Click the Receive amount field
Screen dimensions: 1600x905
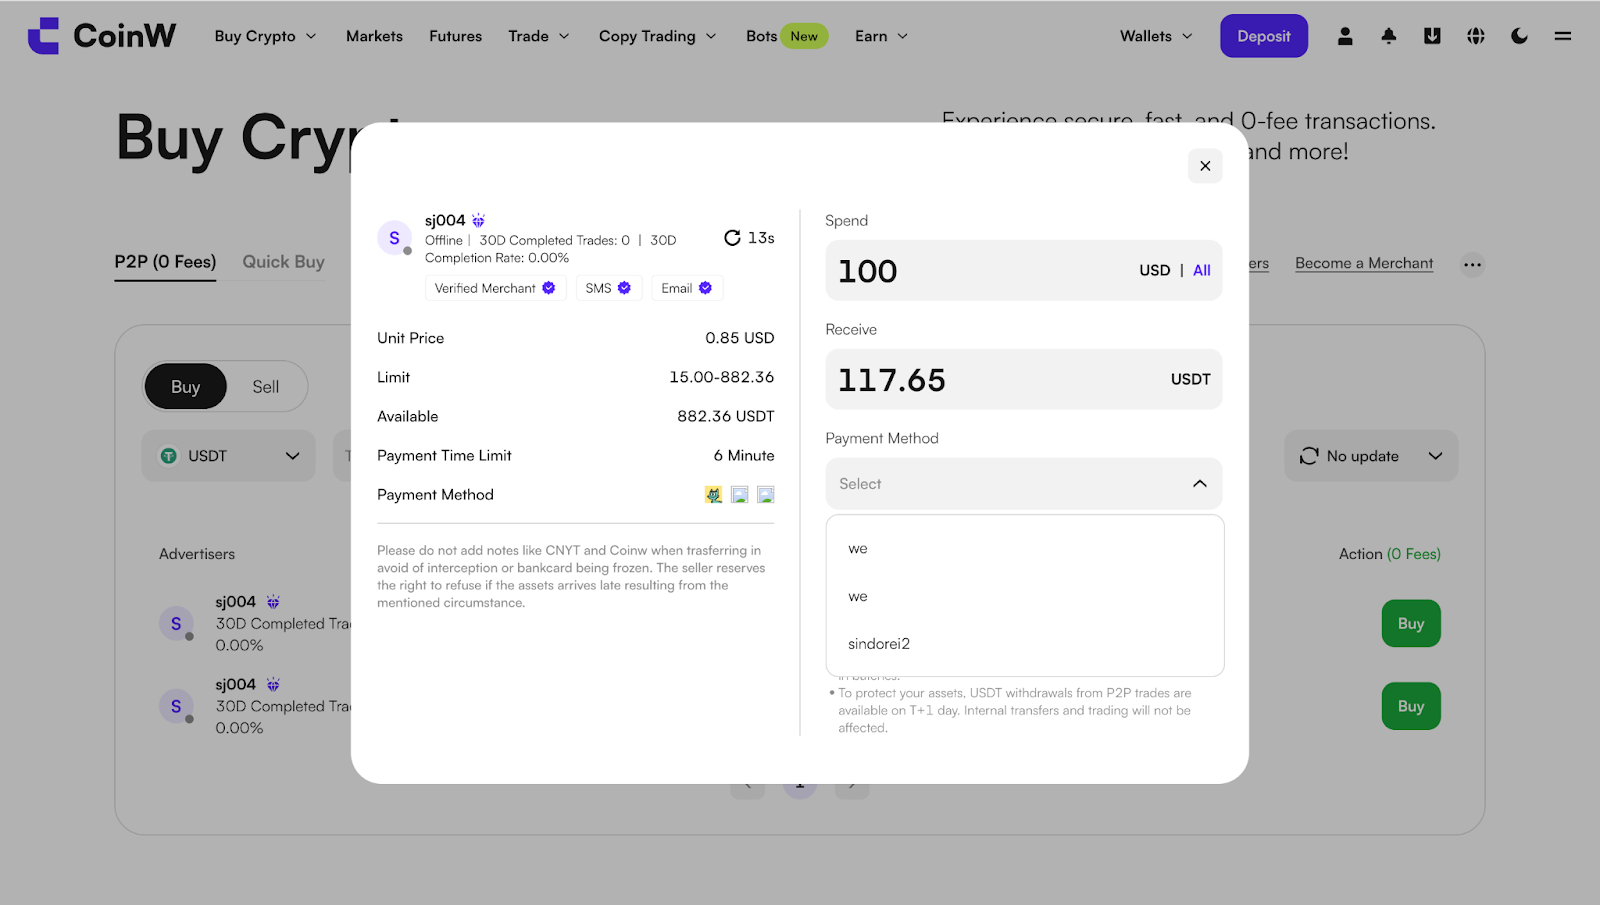[x=1024, y=379]
